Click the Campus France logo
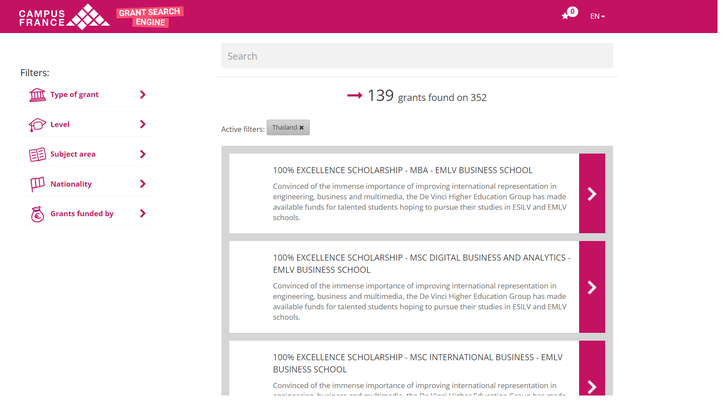724x402 pixels. [64, 17]
